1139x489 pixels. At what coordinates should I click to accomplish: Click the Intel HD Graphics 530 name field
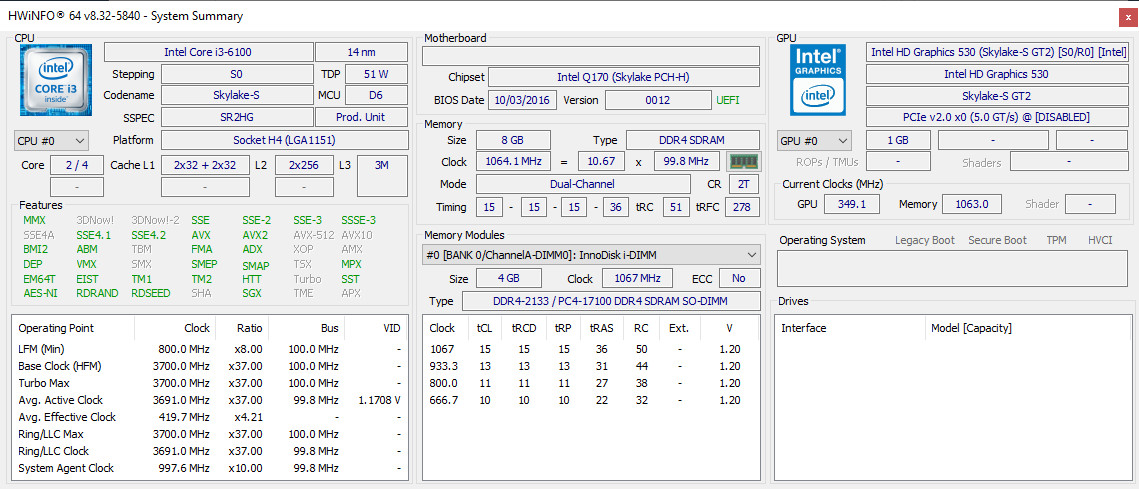click(996, 74)
